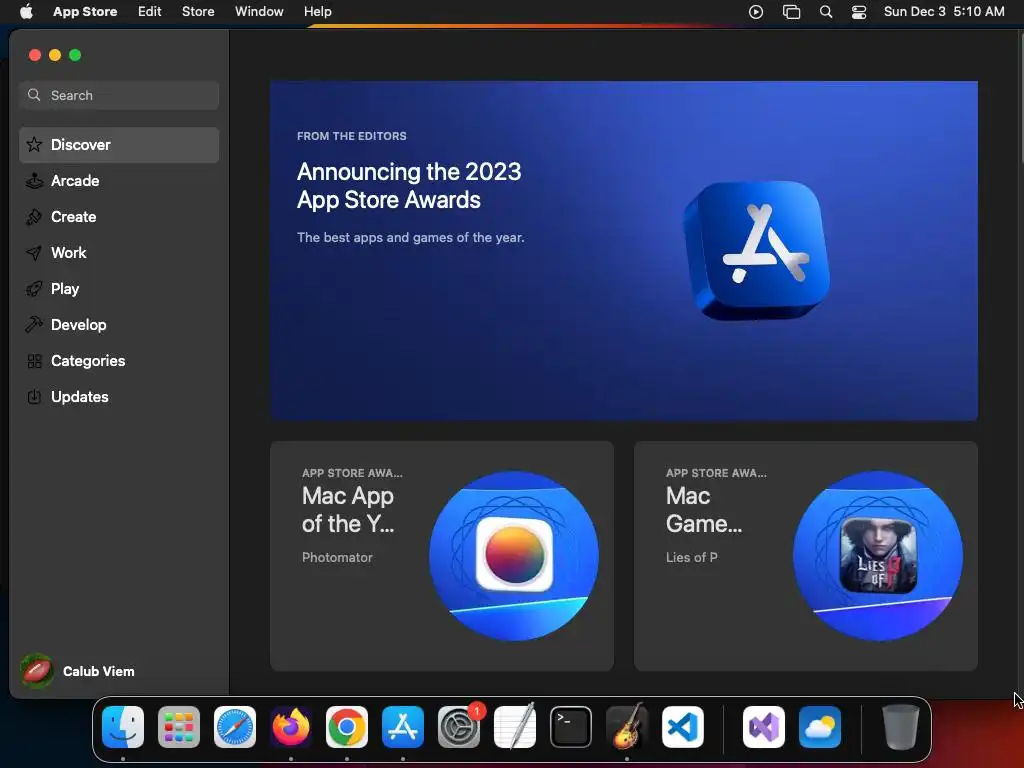Open Spotlight search in menu bar
Screen dimensions: 1024x768
(x=825, y=12)
